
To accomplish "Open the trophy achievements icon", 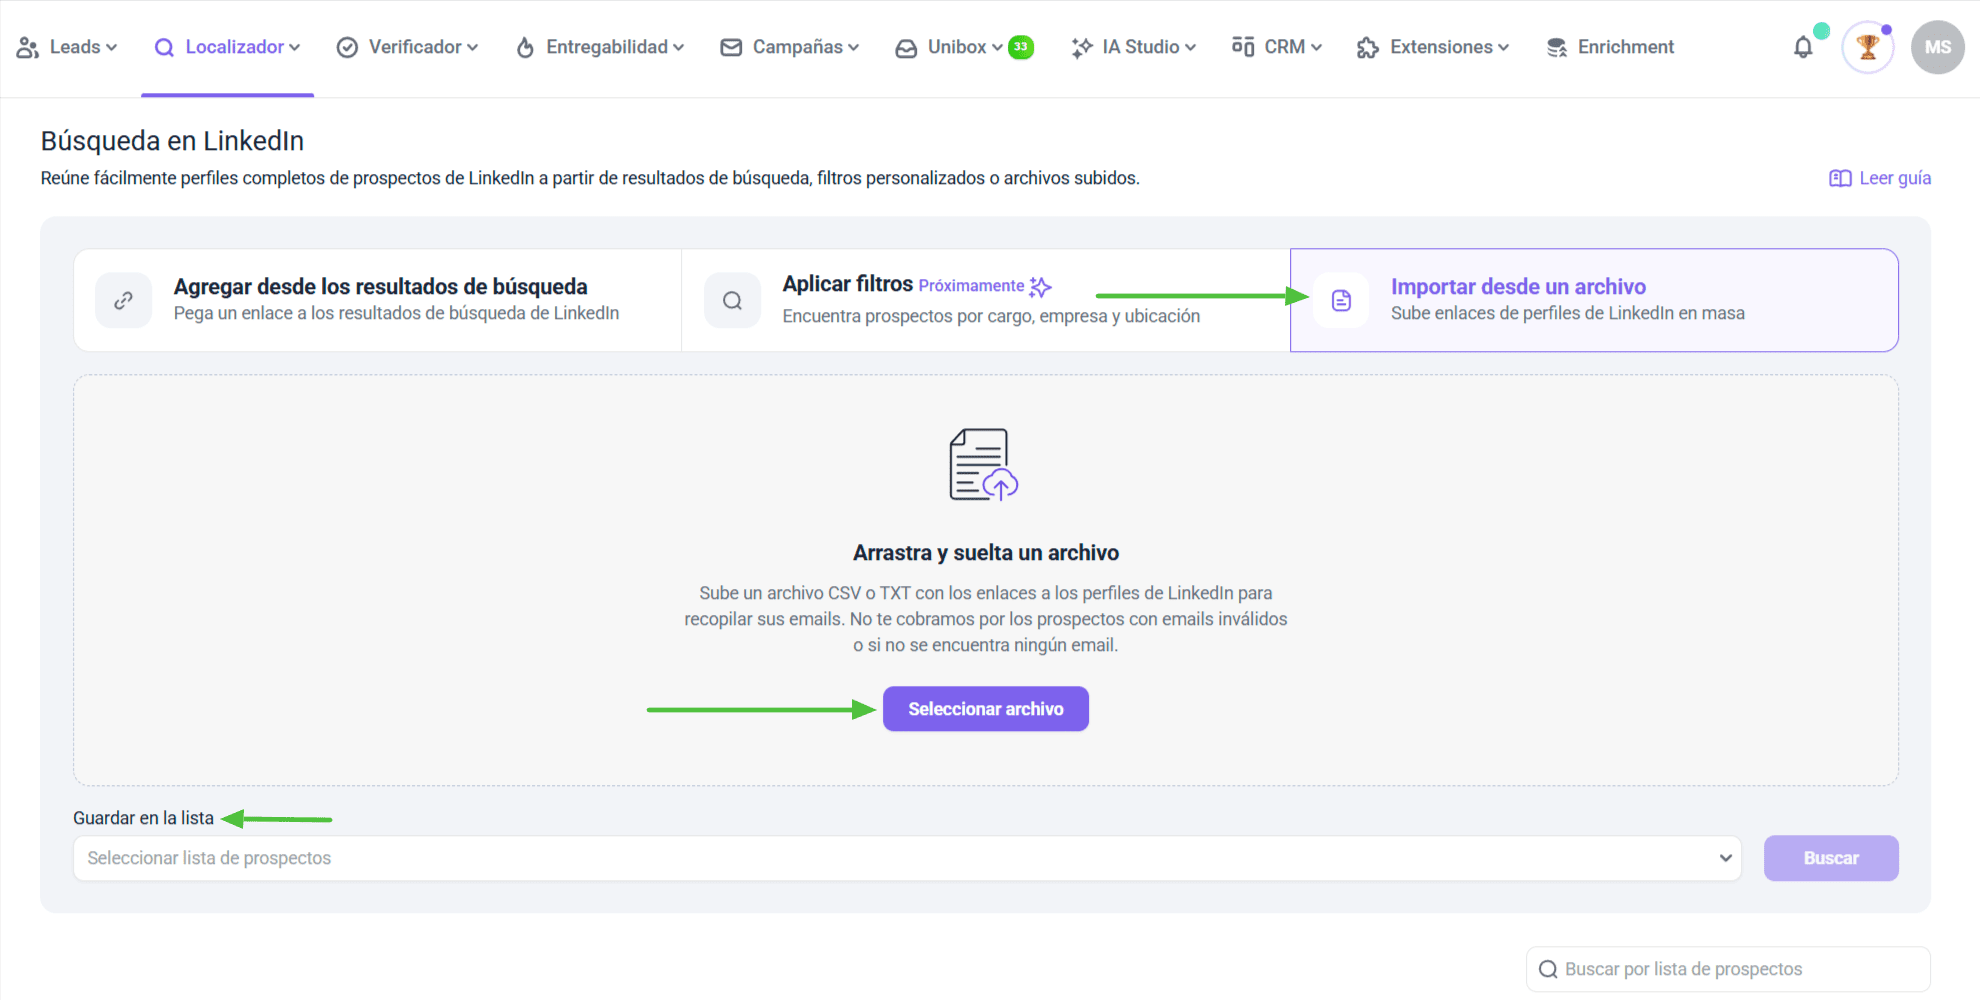I will coord(1867,47).
